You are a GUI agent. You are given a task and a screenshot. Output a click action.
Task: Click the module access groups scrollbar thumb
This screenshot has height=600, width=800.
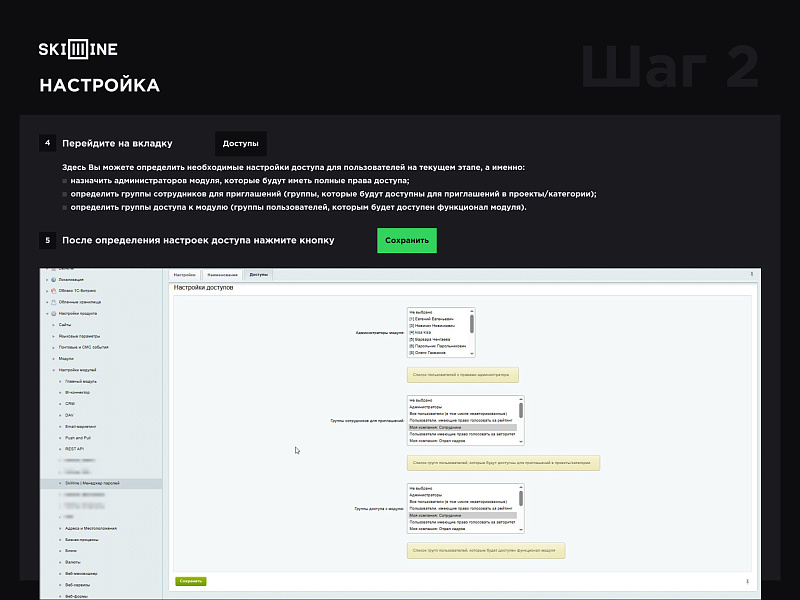pyautogui.click(x=521, y=498)
